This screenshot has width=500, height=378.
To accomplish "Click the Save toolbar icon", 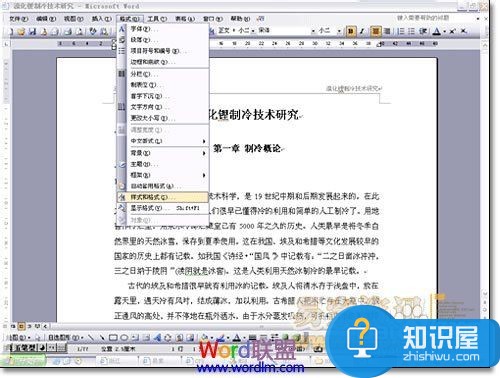I will pos(32,31).
